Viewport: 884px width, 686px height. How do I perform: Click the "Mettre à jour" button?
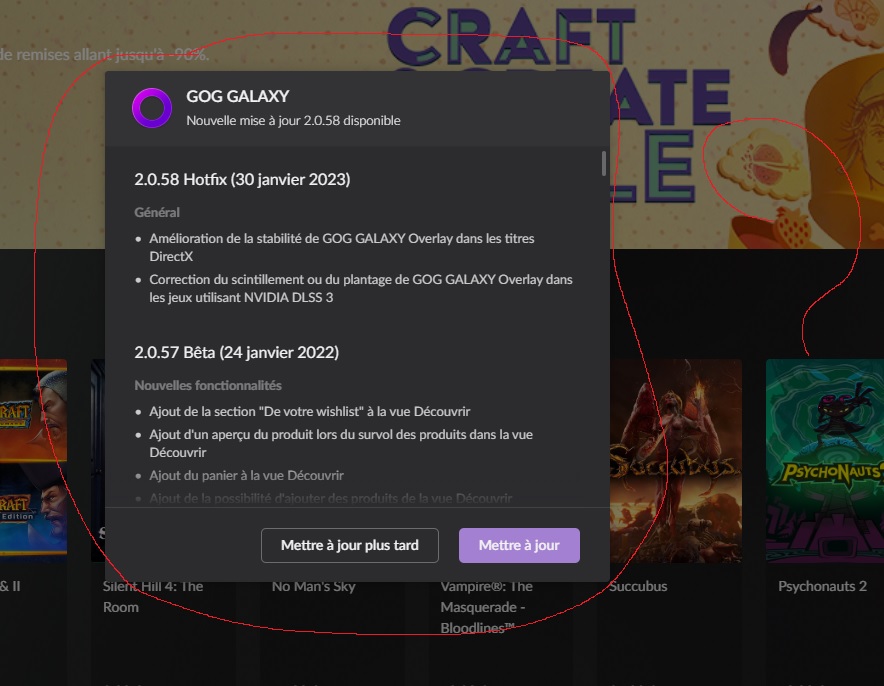(x=519, y=545)
